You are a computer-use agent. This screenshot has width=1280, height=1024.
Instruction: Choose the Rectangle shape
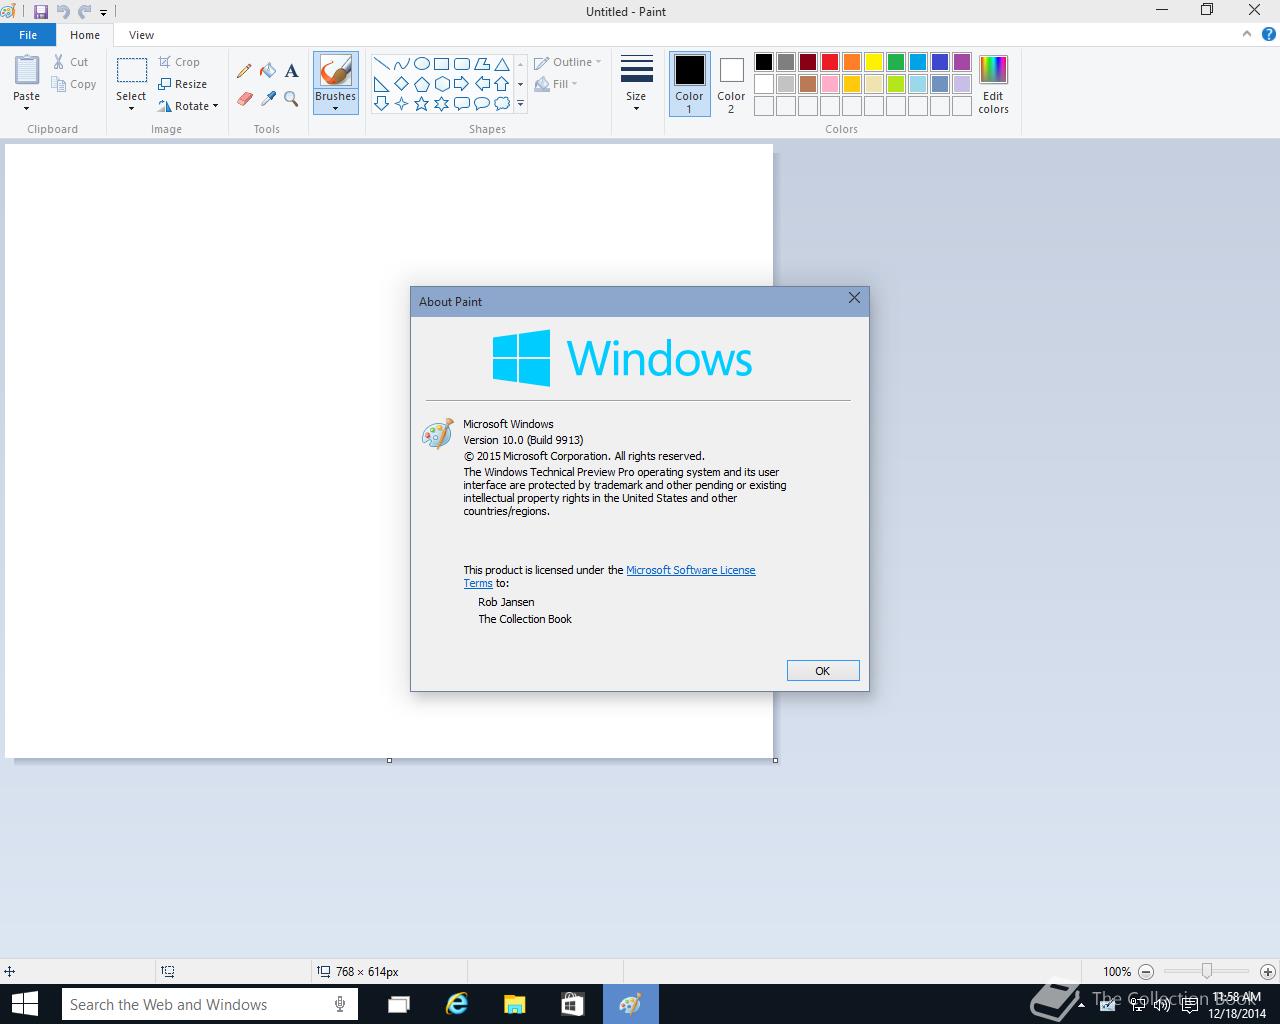[441, 64]
